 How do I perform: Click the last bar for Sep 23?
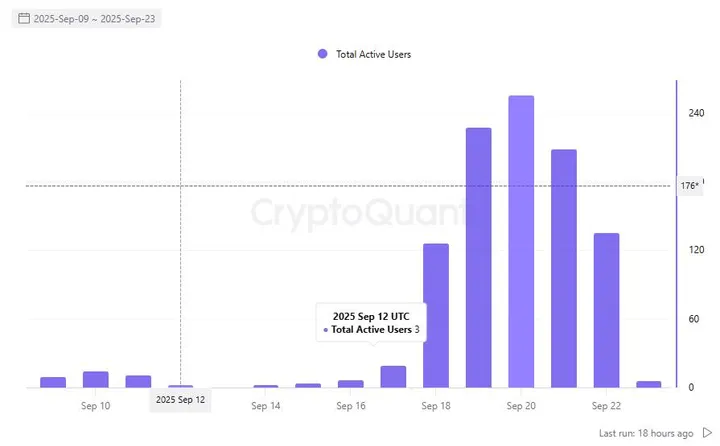click(649, 384)
